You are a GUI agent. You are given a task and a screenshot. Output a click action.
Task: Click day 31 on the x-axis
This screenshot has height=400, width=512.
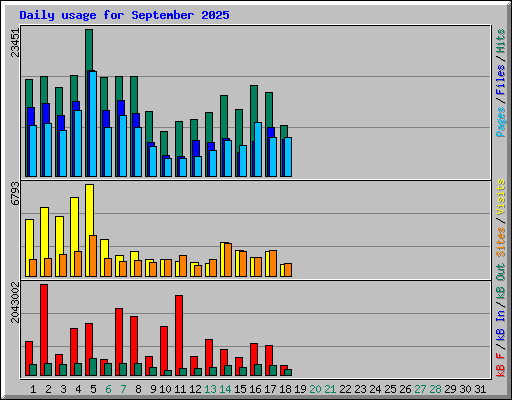tap(480, 389)
